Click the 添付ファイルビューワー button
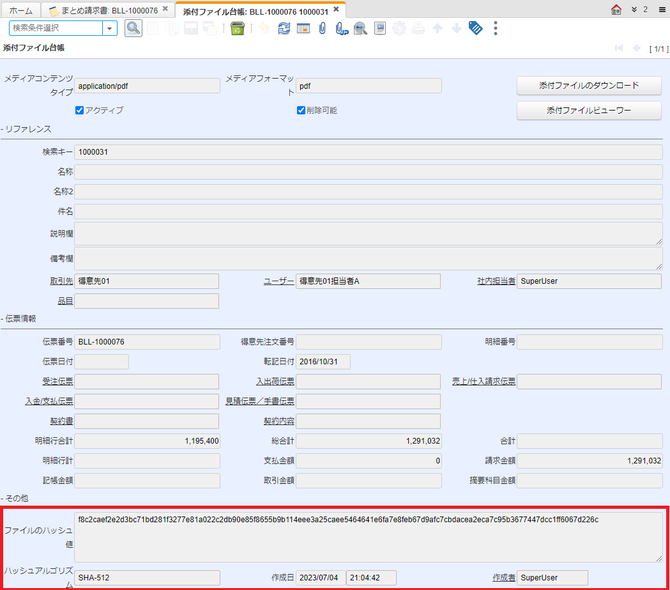670x590 pixels. (589, 110)
